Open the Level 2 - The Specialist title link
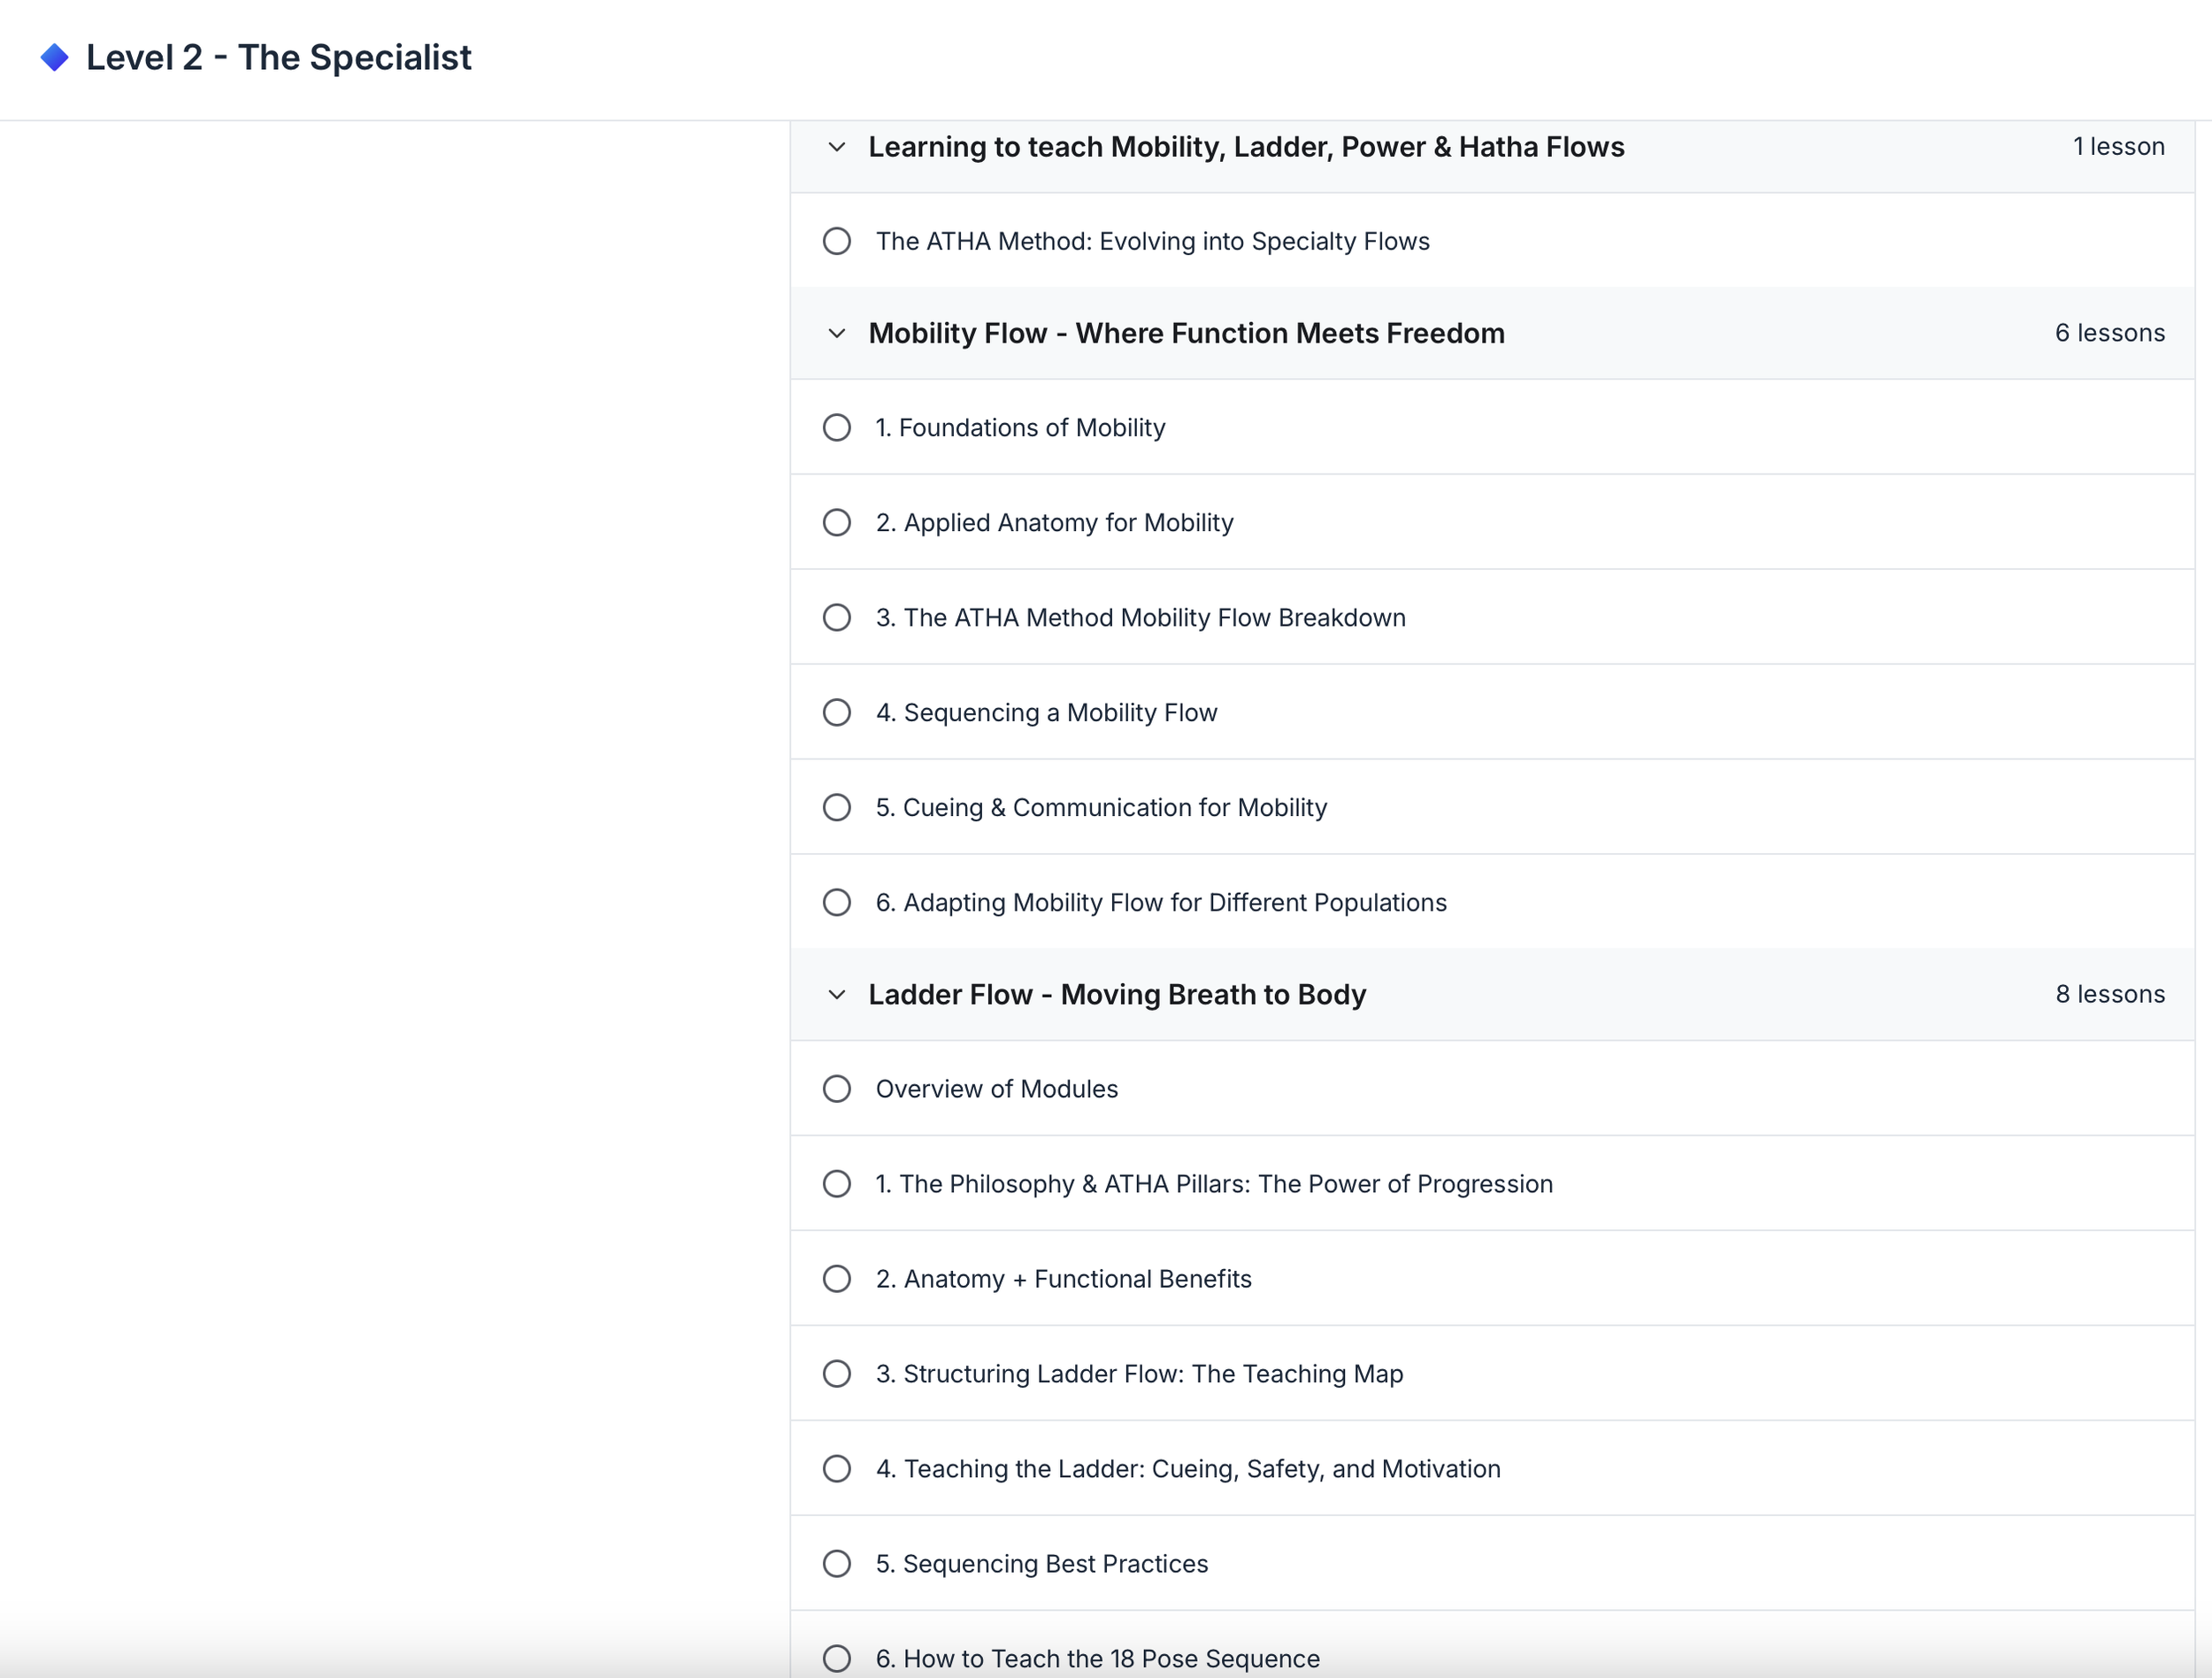 tap(279, 58)
